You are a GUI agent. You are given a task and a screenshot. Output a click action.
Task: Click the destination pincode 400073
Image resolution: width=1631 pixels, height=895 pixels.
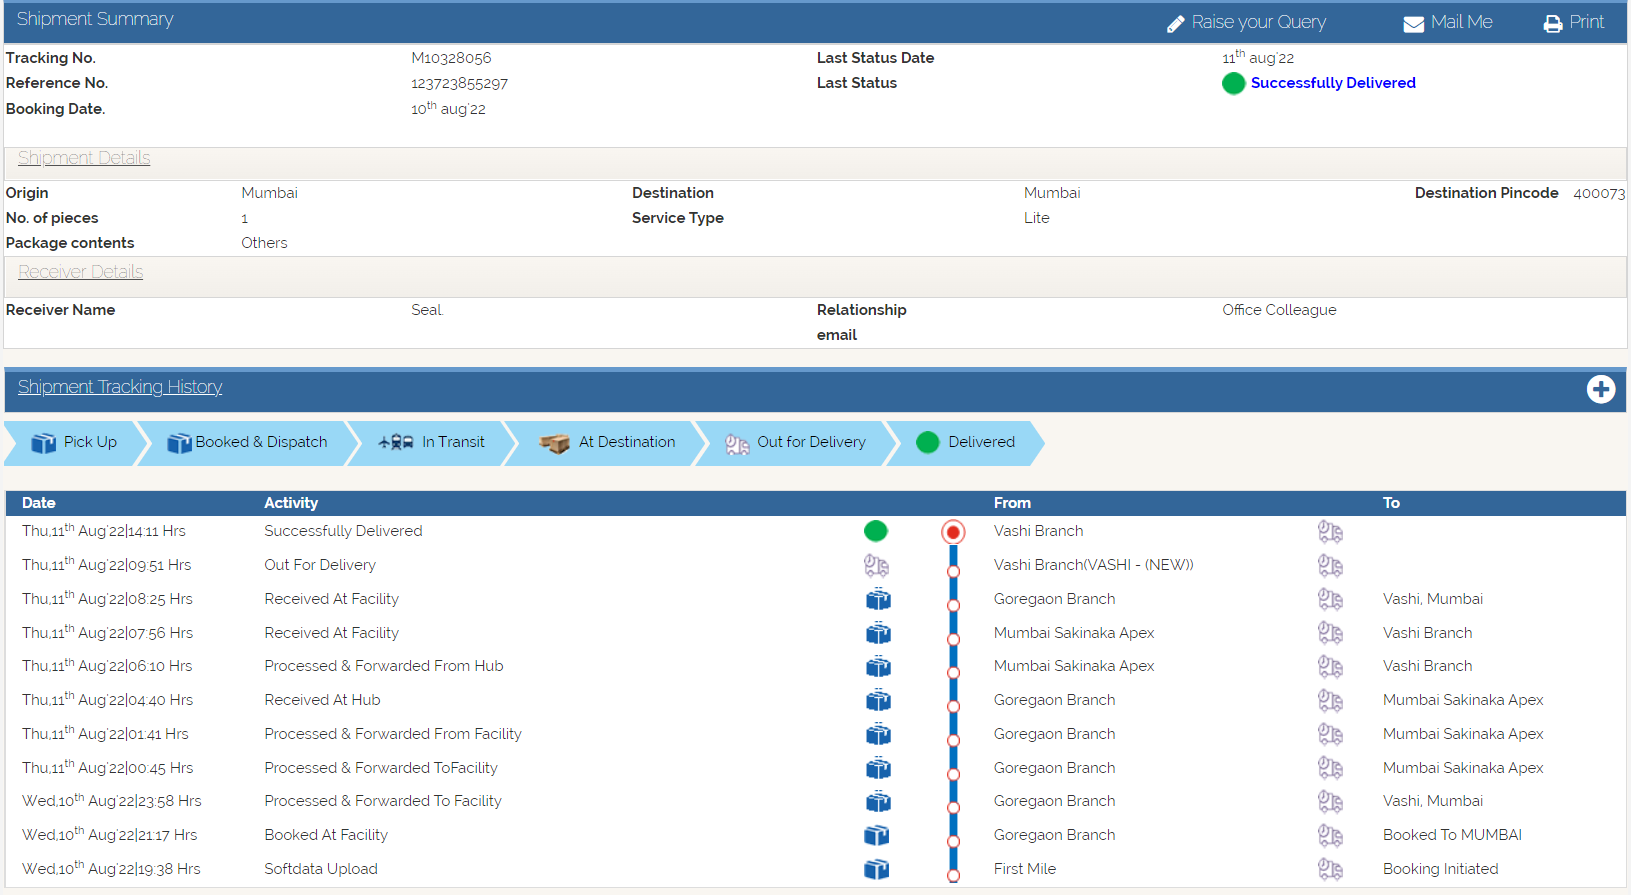1599,193
